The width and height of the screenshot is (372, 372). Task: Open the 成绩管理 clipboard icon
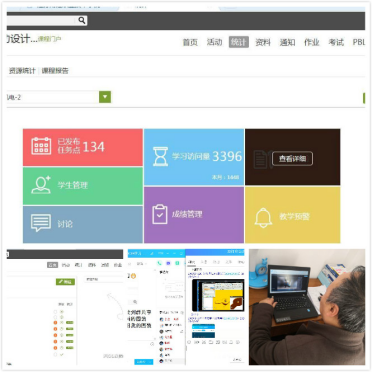tap(160, 214)
